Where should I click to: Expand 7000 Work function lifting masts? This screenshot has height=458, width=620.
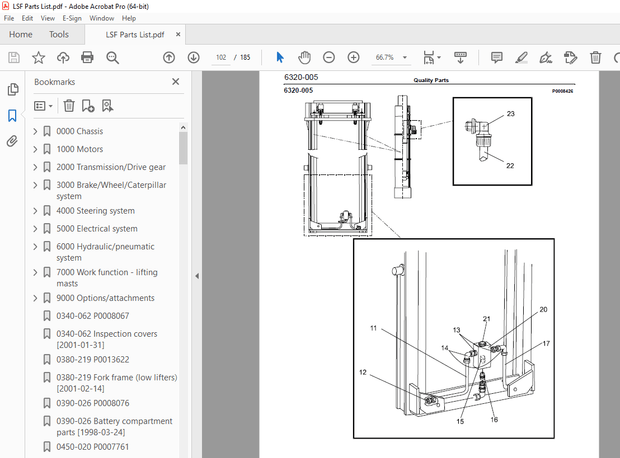pyautogui.click(x=35, y=273)
